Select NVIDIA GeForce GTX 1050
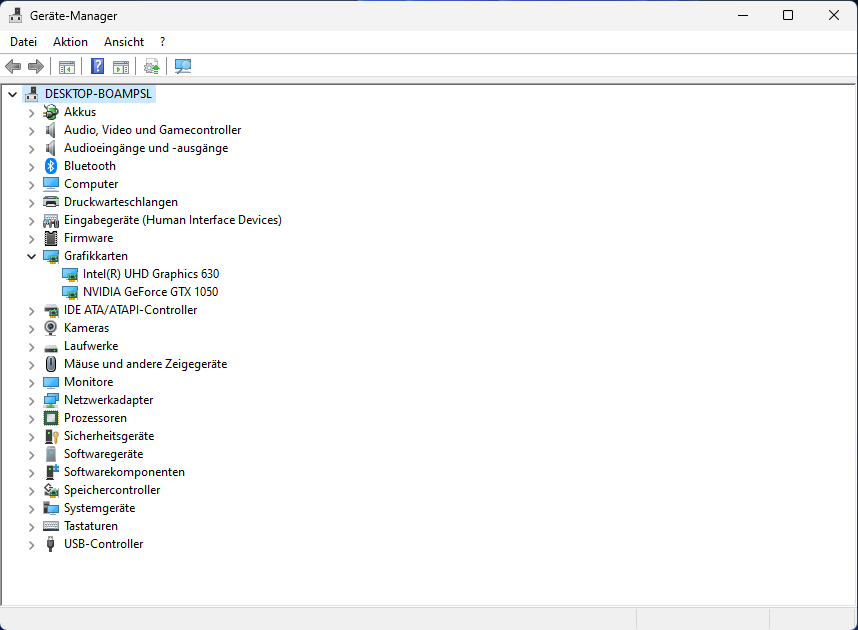858x630 pixels. coord(150,291)
